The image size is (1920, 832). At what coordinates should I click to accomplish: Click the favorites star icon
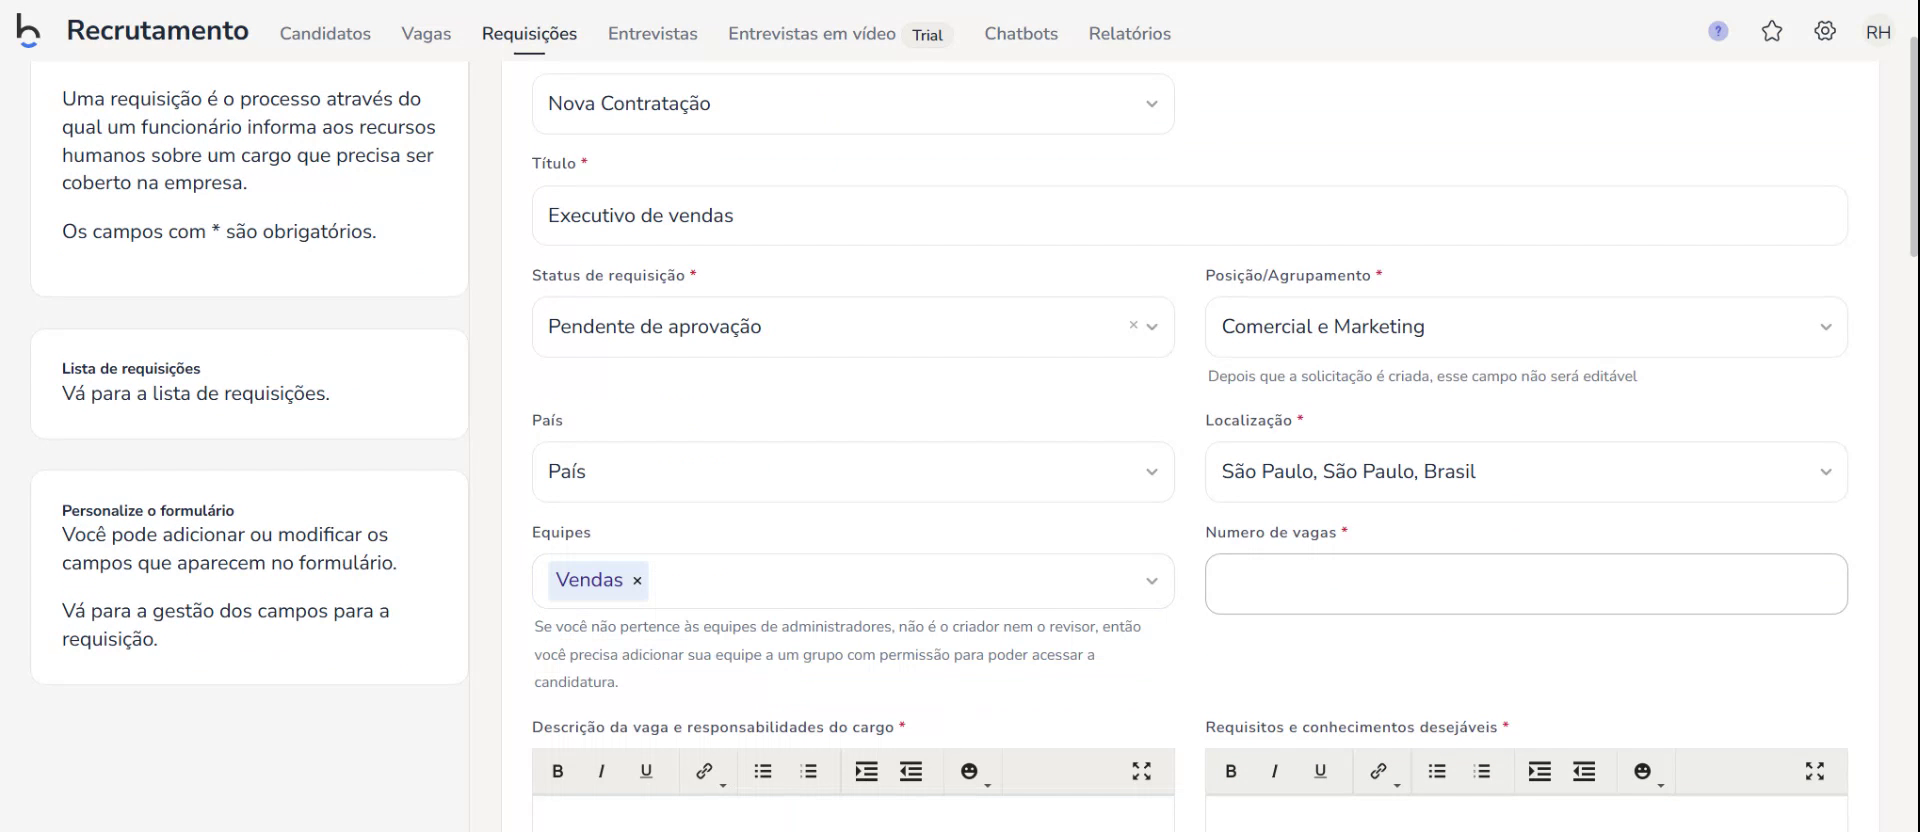[1772, 32]
